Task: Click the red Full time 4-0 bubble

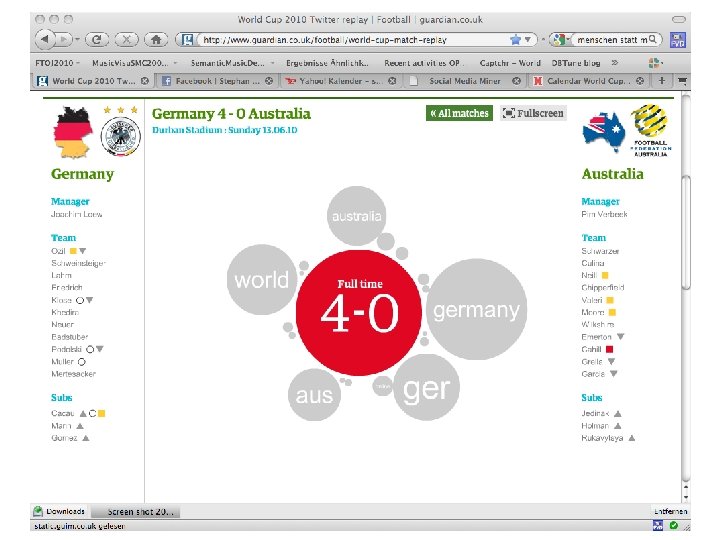Action: 359,313
